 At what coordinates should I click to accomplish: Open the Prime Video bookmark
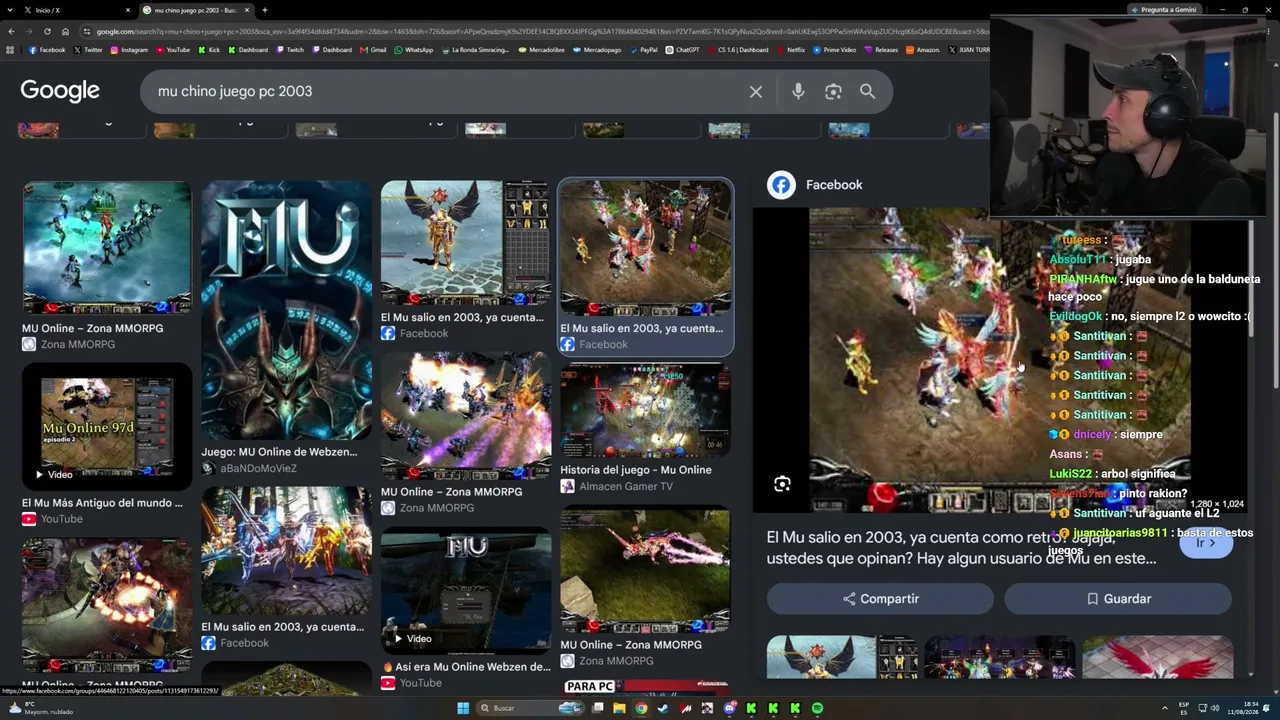835,50
